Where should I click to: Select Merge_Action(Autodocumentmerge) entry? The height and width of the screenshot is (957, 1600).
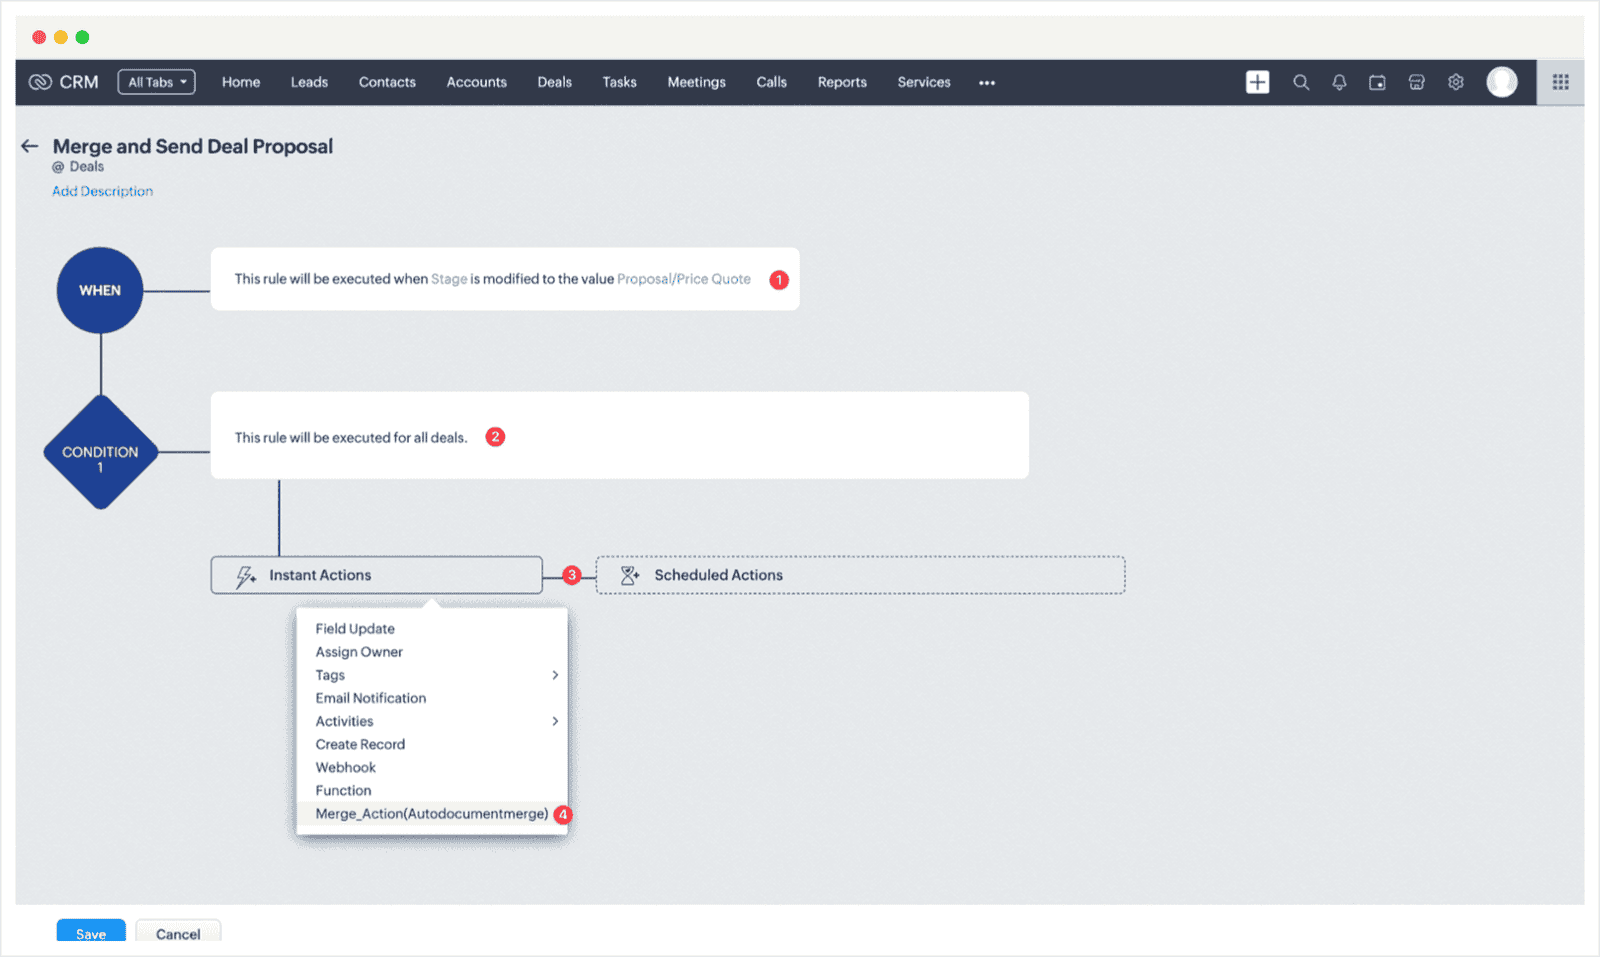point(432,814)
